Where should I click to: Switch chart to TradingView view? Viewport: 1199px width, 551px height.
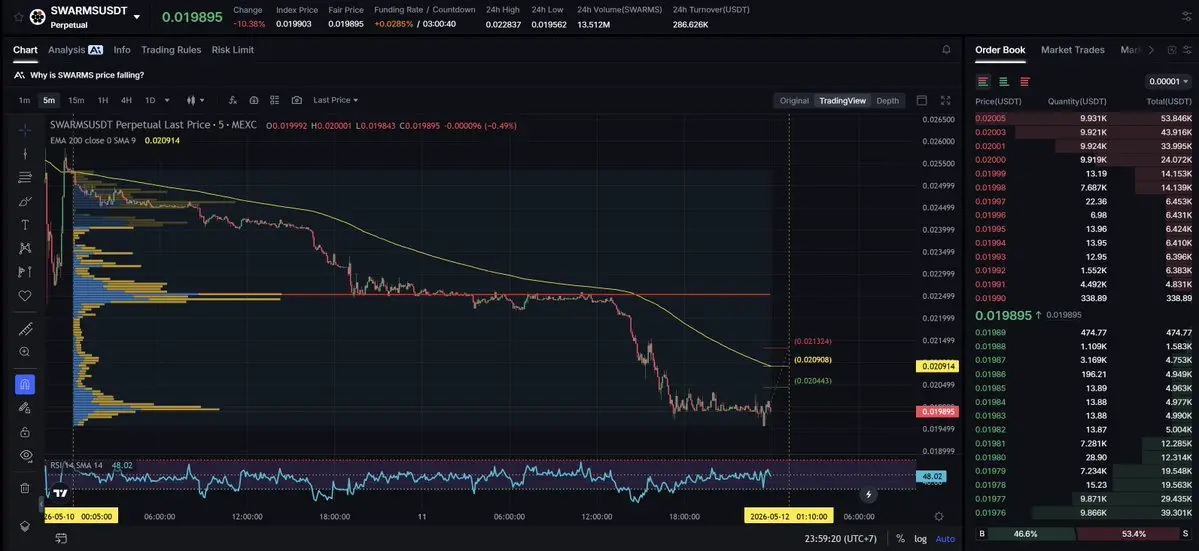pyautogui.click(x=842, y=101)
